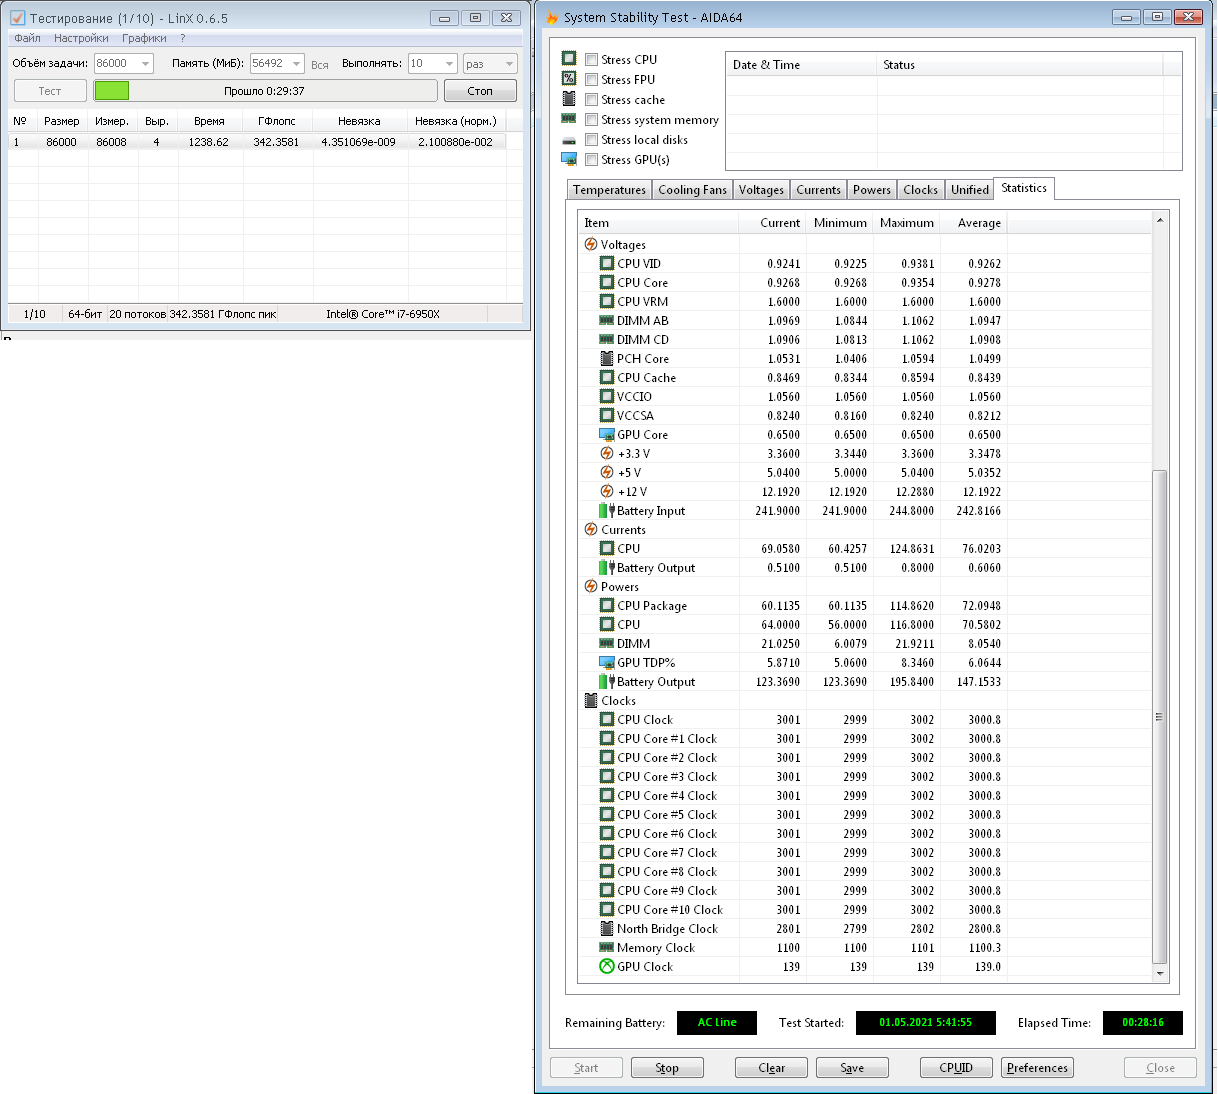Switch to the Powers tab
Image resolution: width=1218 pixels, height=1094 pixels.
(872, 190)
